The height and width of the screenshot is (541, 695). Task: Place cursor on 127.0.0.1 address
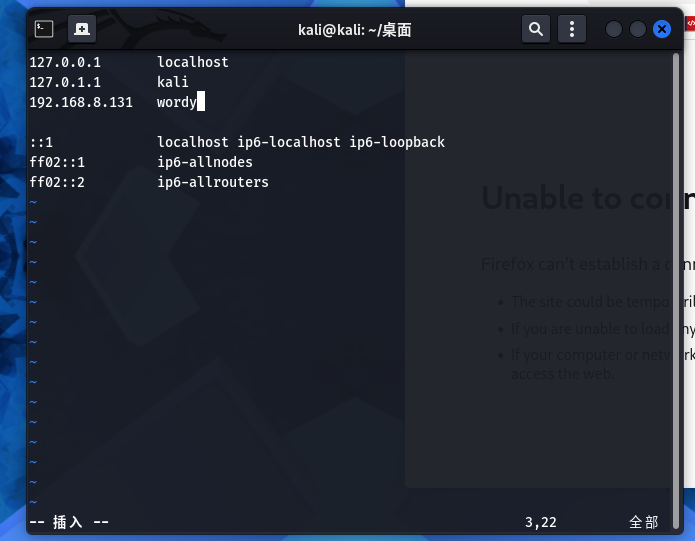click(65, 62)
